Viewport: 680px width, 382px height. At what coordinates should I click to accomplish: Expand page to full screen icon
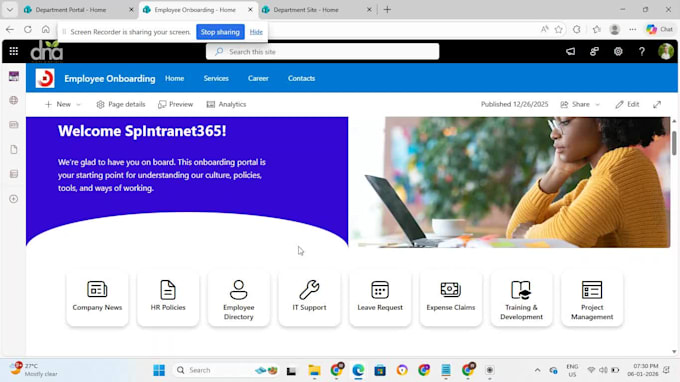tap(657, 104)
